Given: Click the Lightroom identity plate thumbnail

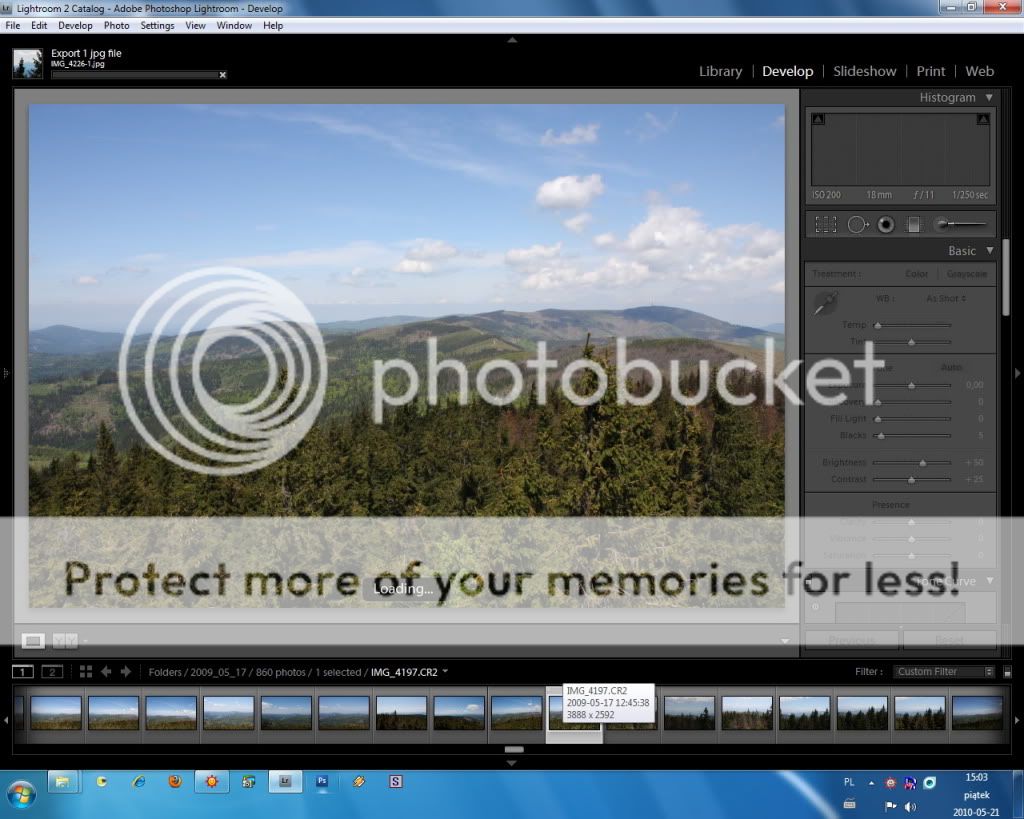Looking at the screenshot, I should pyautogui.click(x=27, y=63).
